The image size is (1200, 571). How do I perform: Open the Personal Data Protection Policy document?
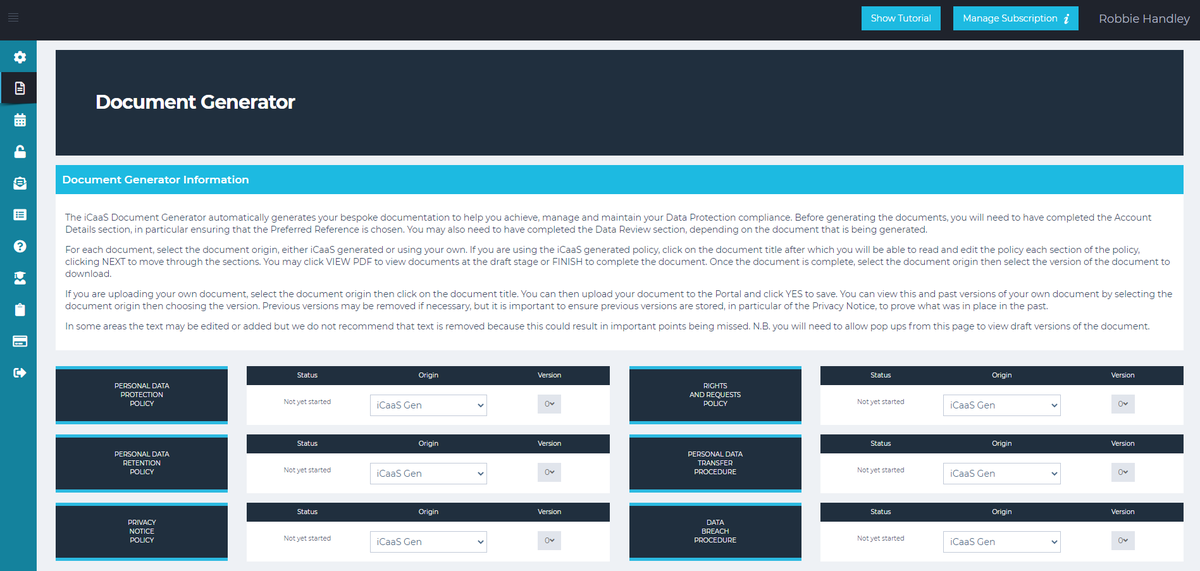point(142,395)
